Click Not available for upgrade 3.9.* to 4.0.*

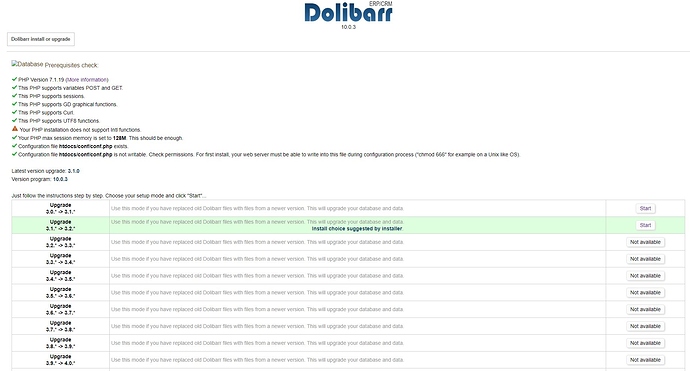645,360
